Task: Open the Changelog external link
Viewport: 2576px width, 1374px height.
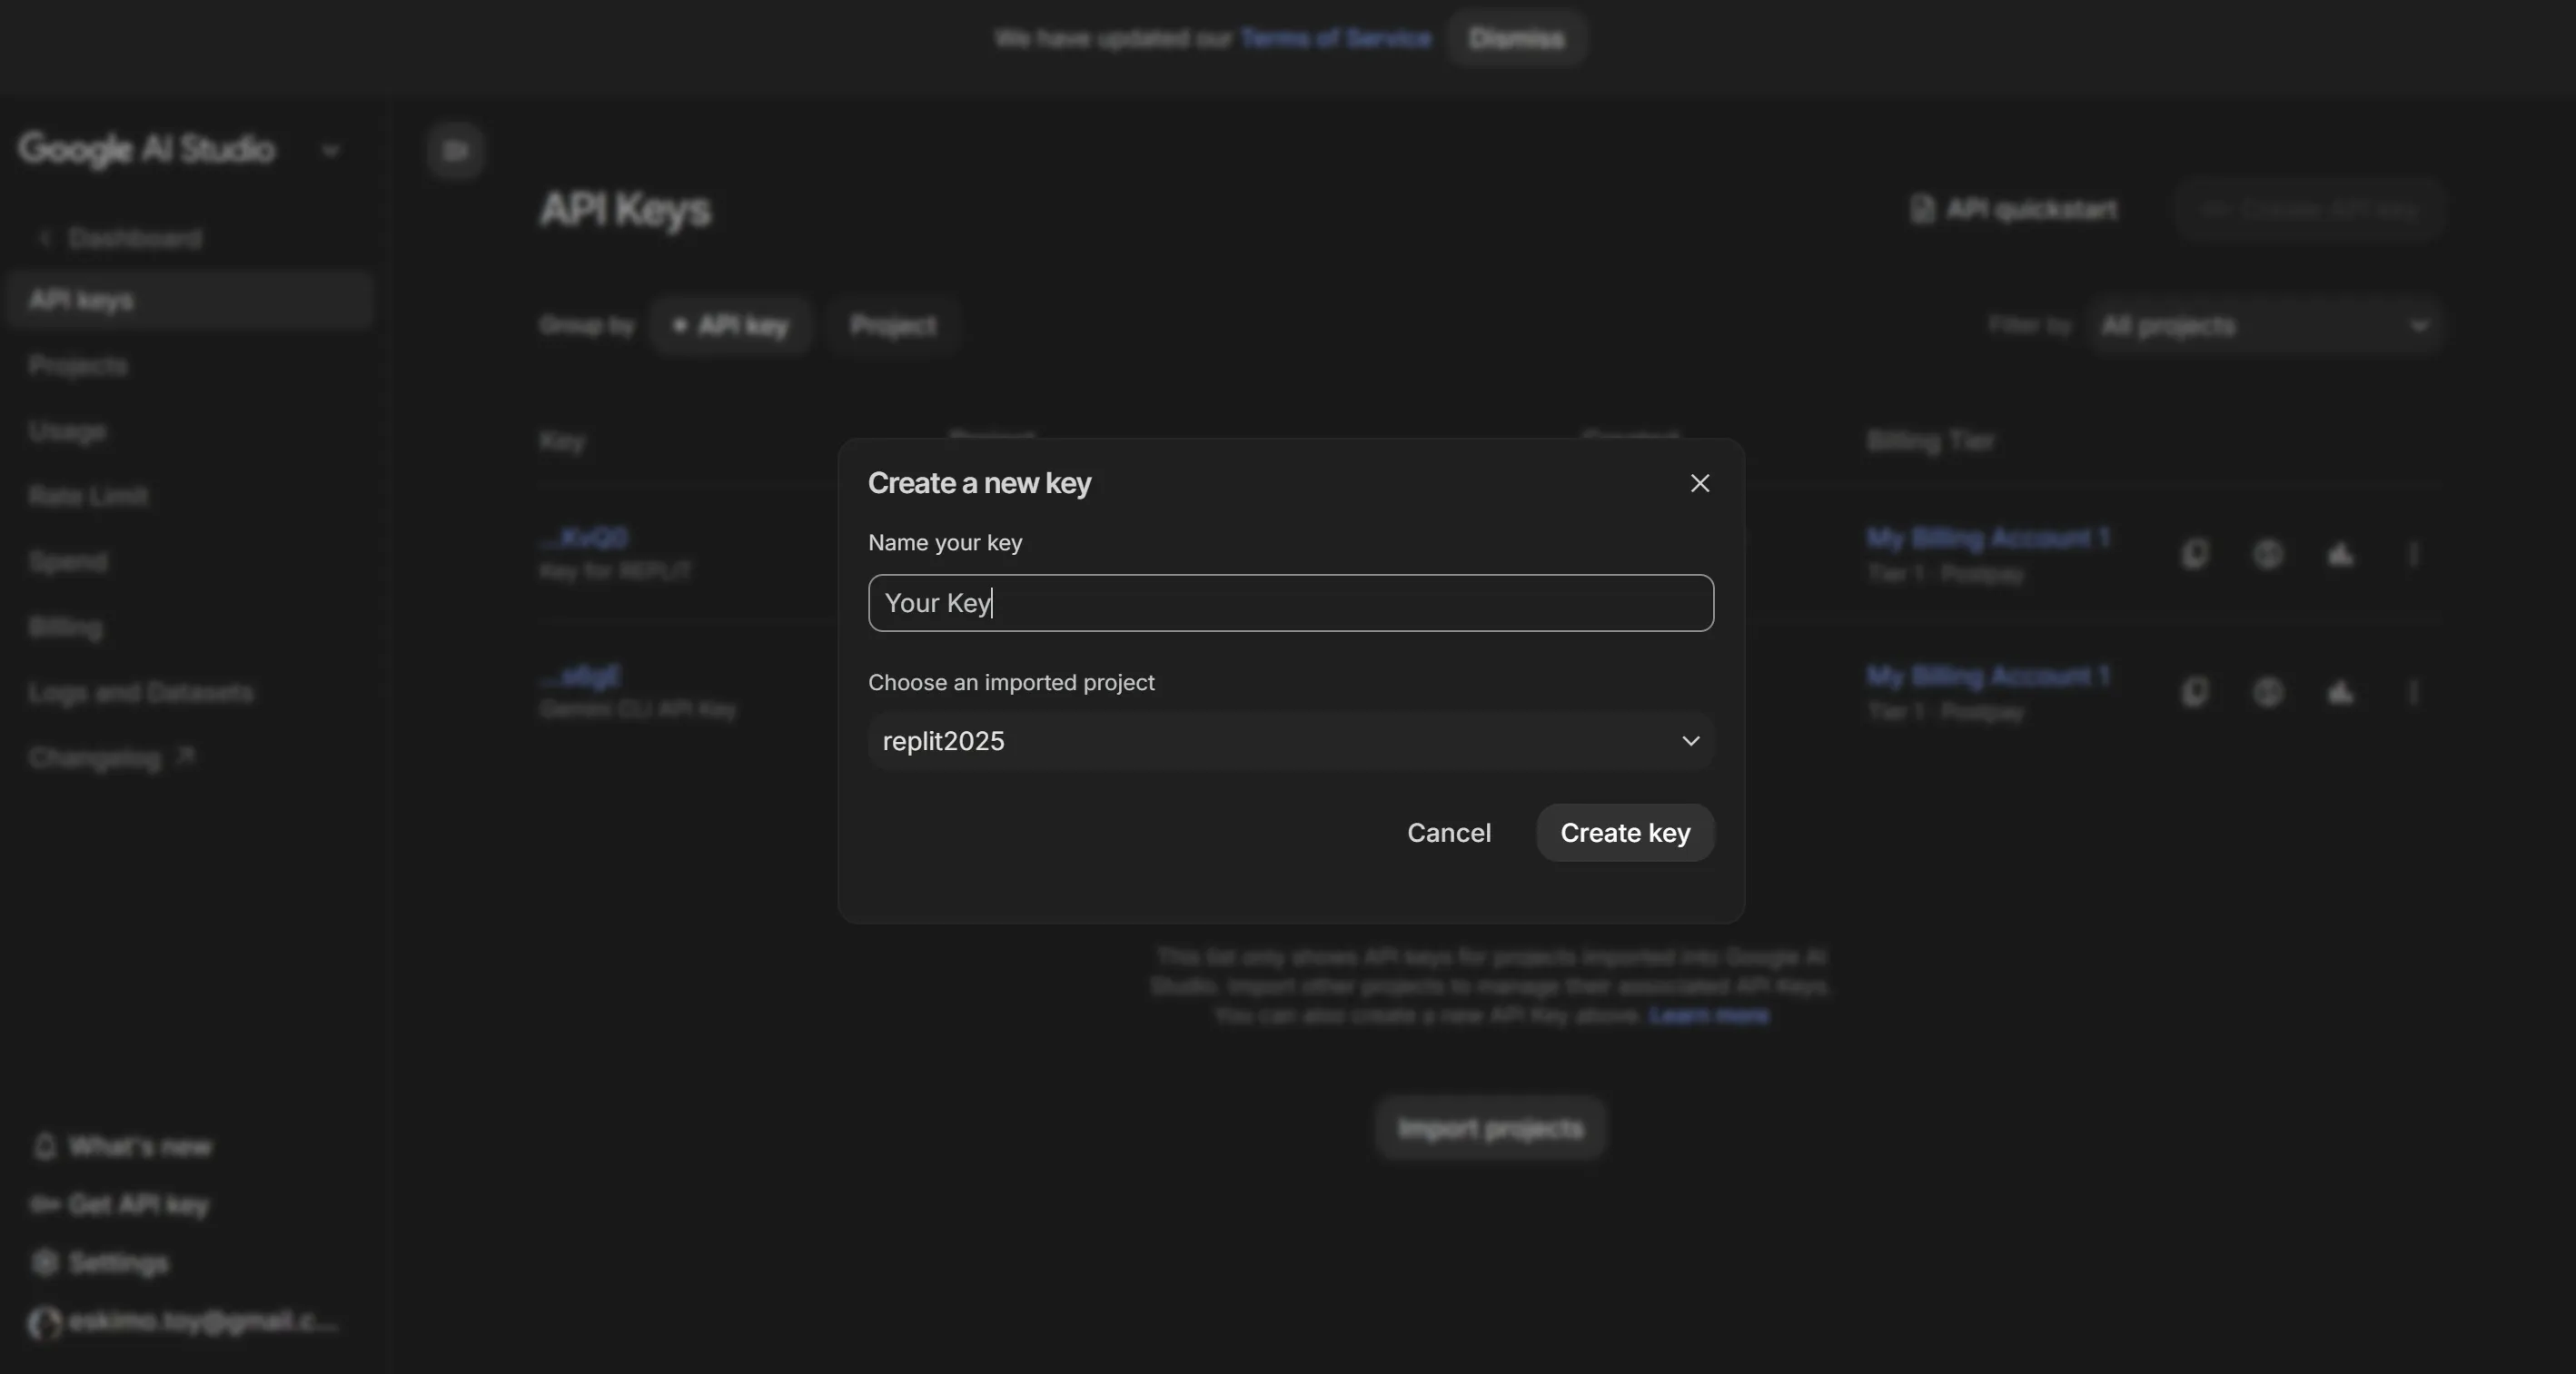Action: coord(111,758)
